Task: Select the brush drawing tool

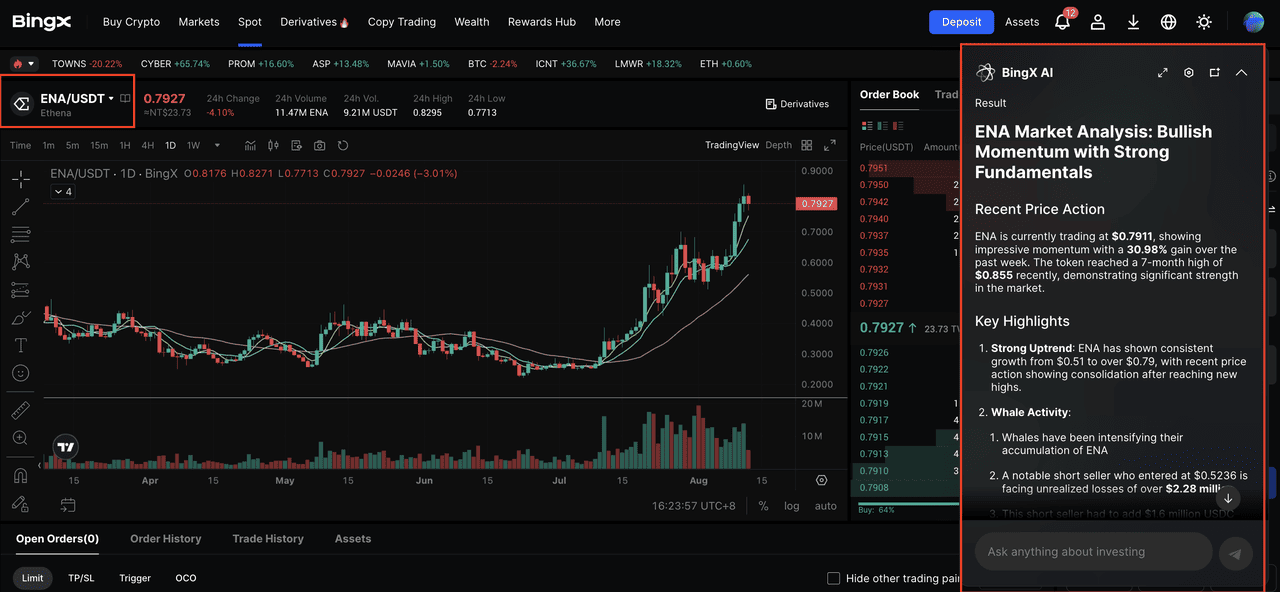Action: pos(20,318)
